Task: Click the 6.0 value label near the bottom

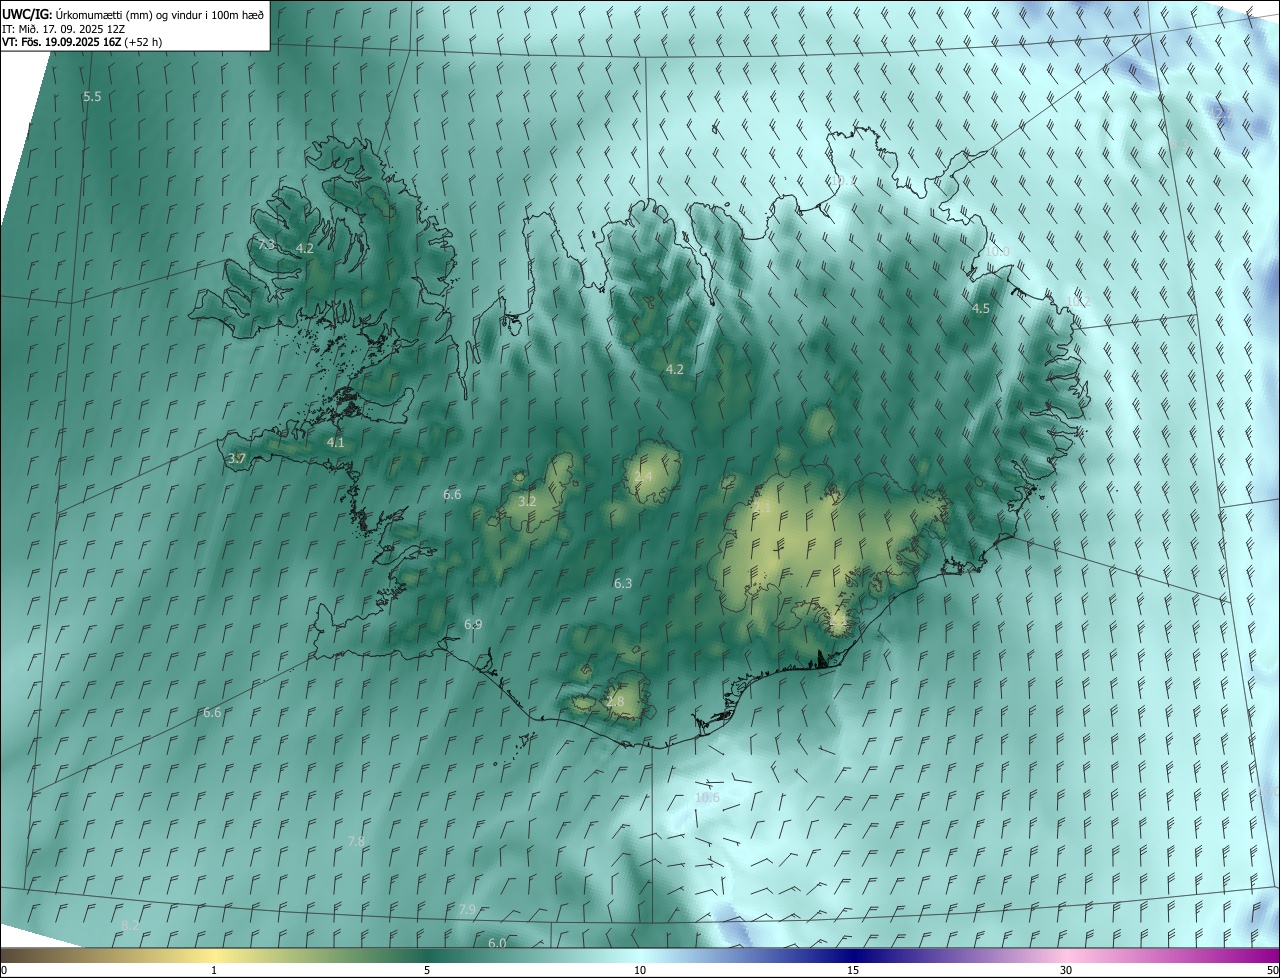Action: (x=497, y=943)
